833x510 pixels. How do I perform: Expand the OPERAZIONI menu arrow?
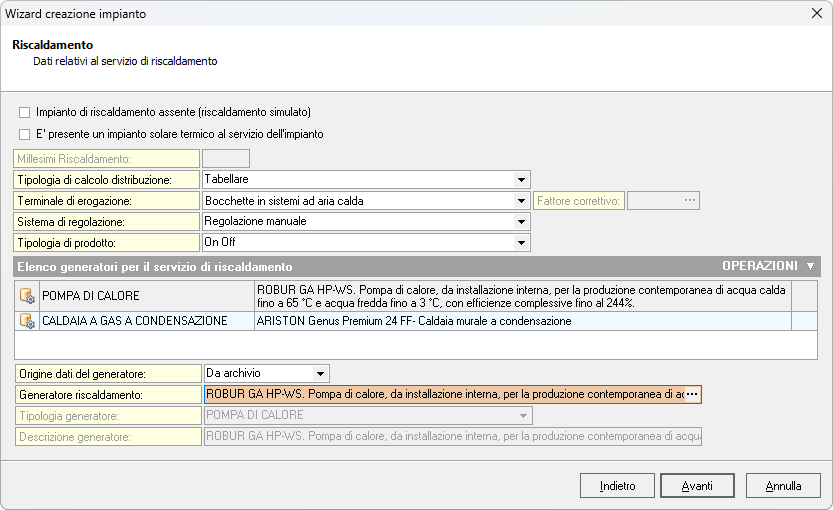(x=810, y=267)
